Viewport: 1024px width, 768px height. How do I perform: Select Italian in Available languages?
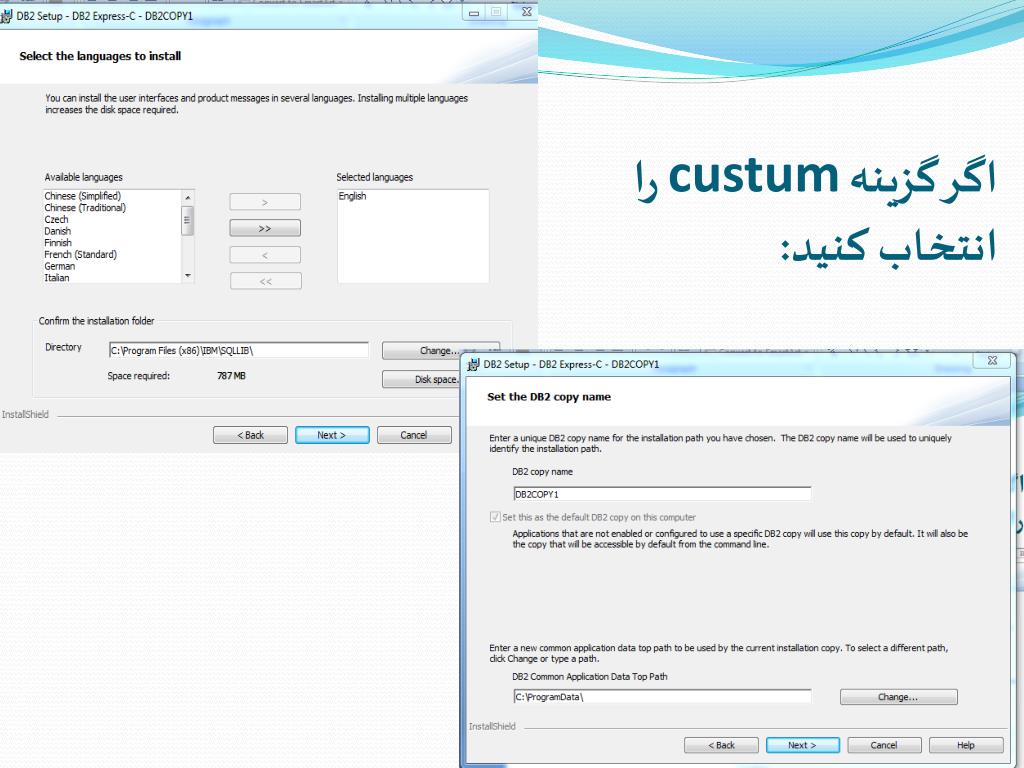click(57, 278)
